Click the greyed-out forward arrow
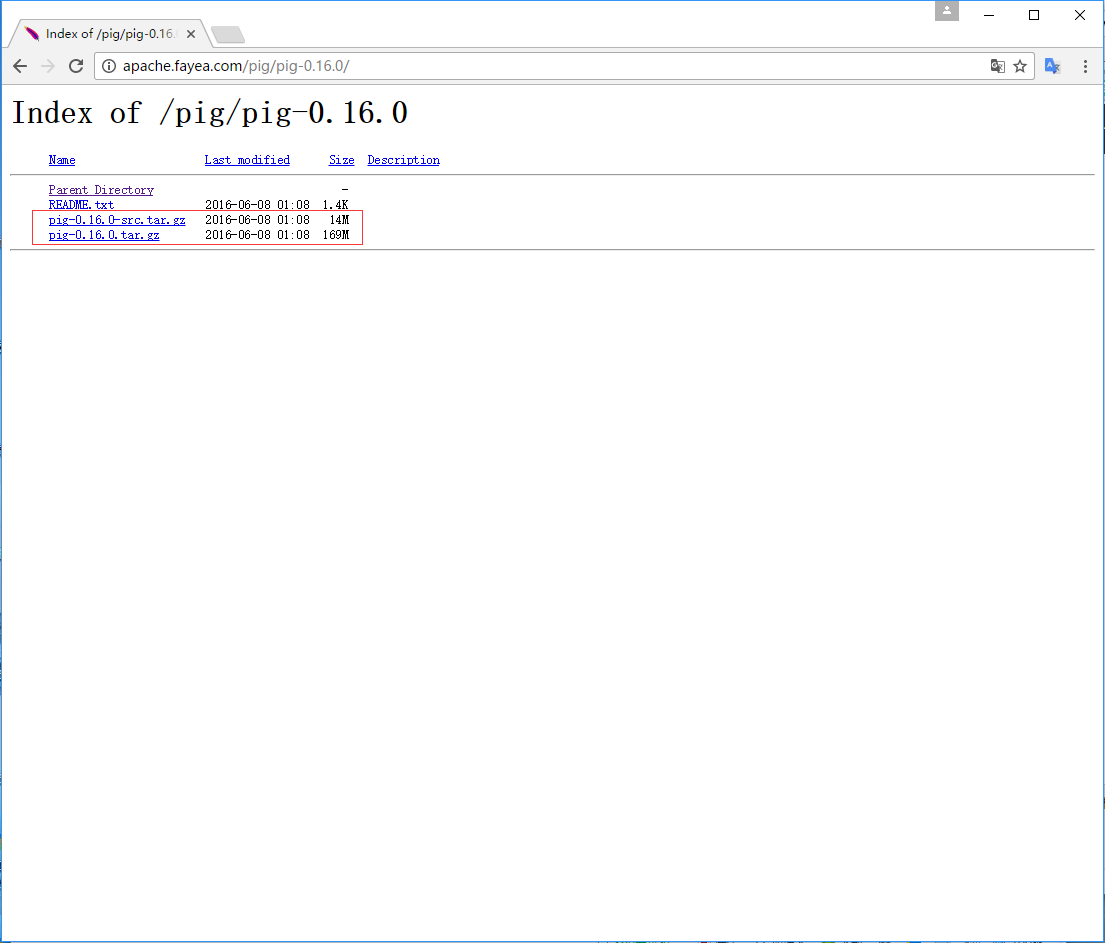The height and width of the screenshot is (943, 1105). (x=48, y=66)
